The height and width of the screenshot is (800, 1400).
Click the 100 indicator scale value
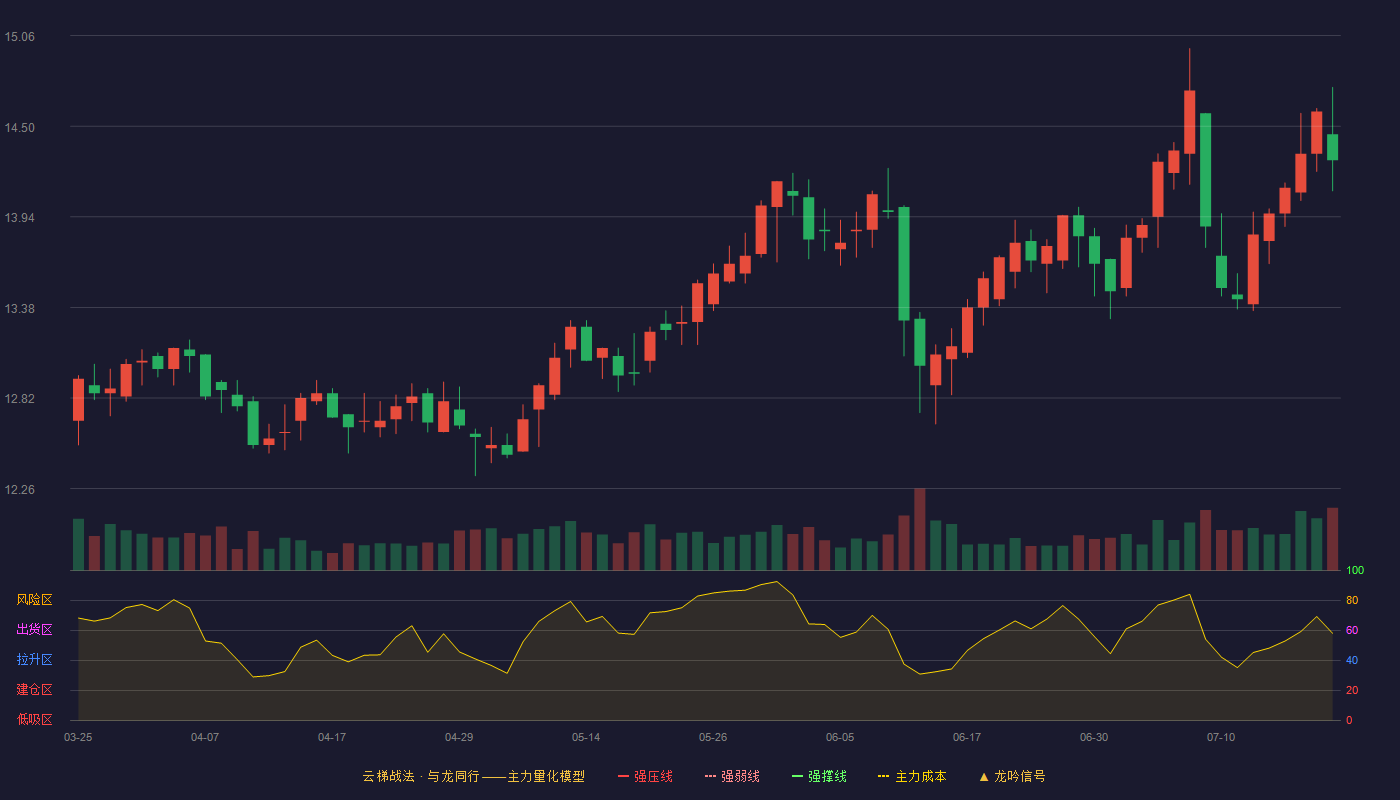click(x=1355, y=570)
